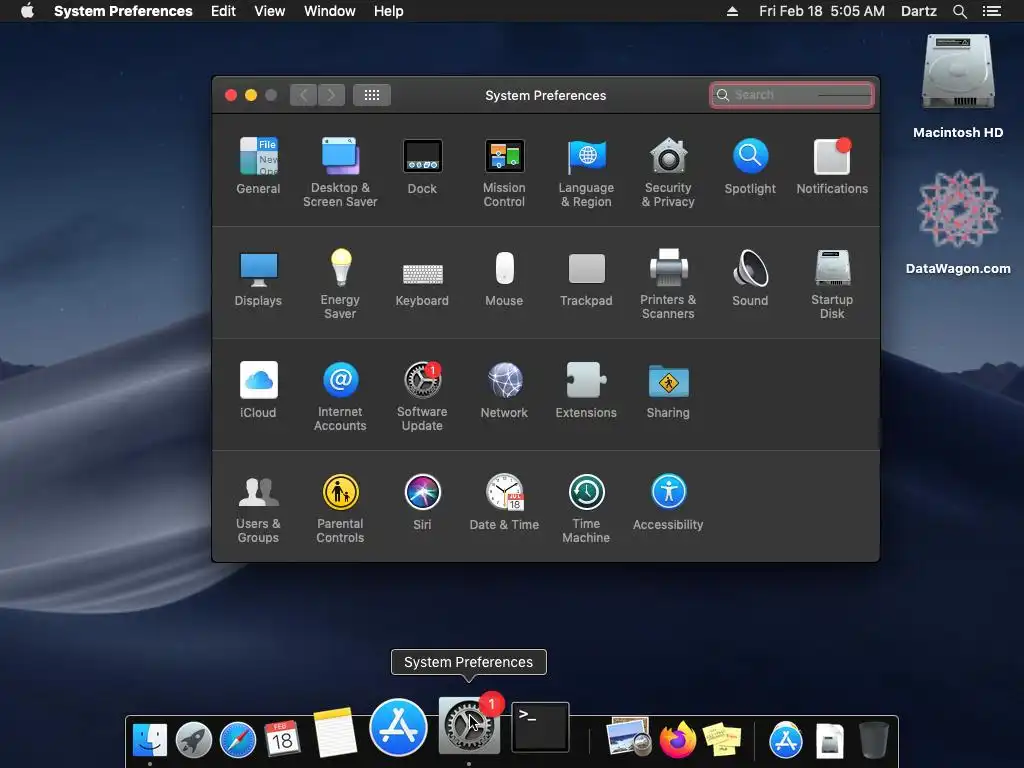Open the System Preferences menu

point(123,11)
